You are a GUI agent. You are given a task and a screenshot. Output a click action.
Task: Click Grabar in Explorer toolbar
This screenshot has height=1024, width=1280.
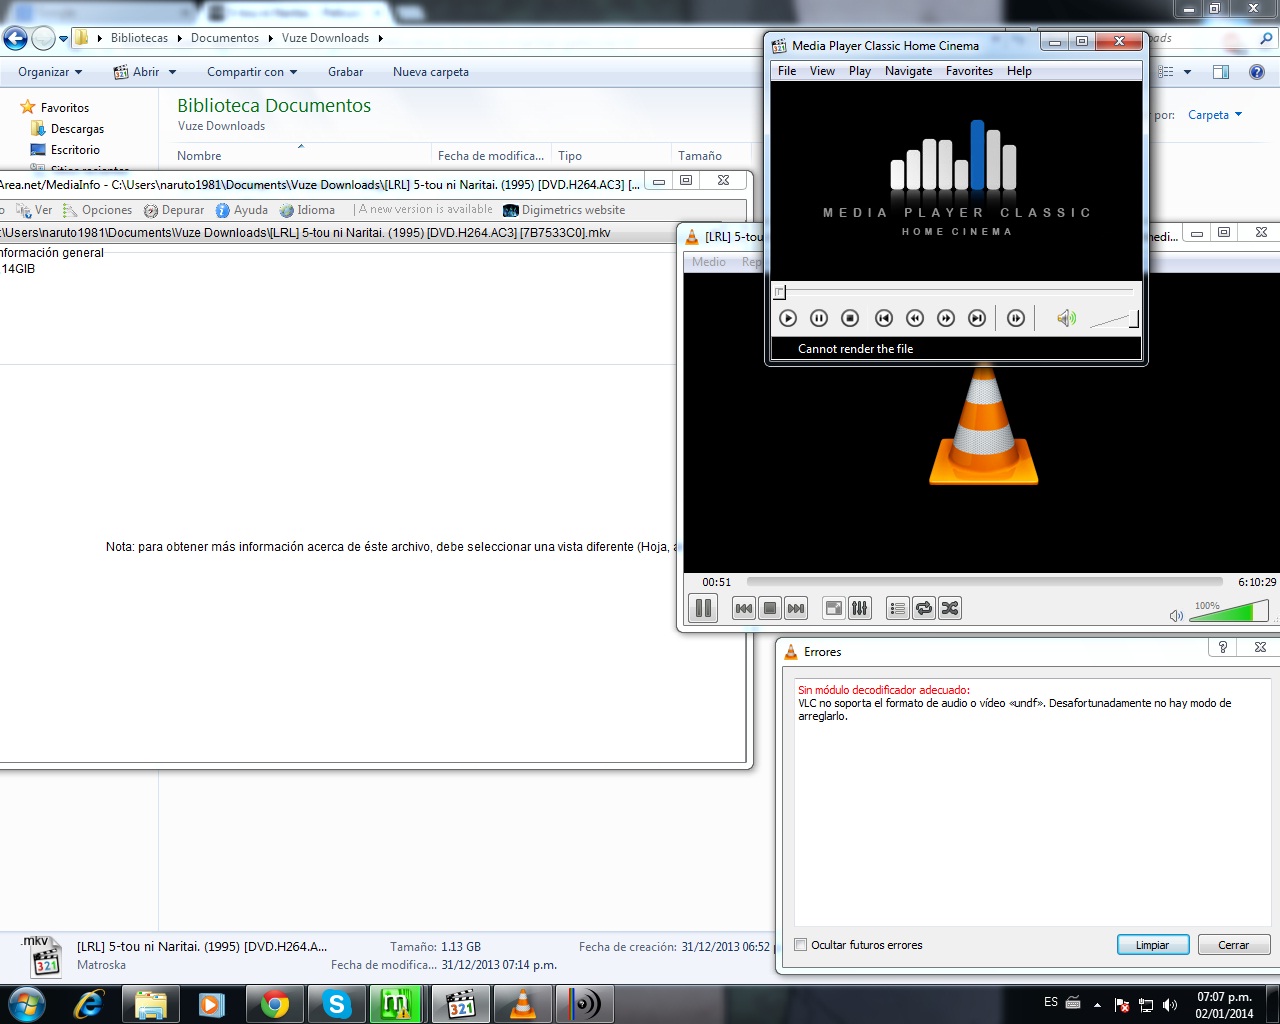coord(345,72)
